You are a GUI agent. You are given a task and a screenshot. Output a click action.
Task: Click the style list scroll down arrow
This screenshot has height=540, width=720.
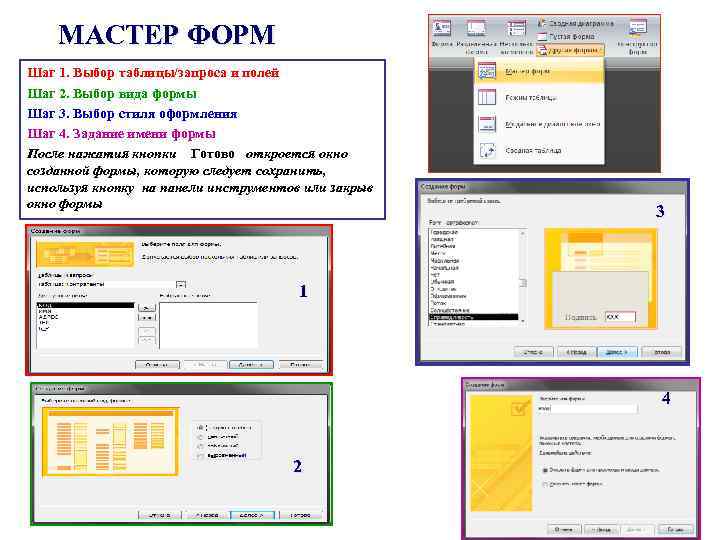tap(523, 321)
